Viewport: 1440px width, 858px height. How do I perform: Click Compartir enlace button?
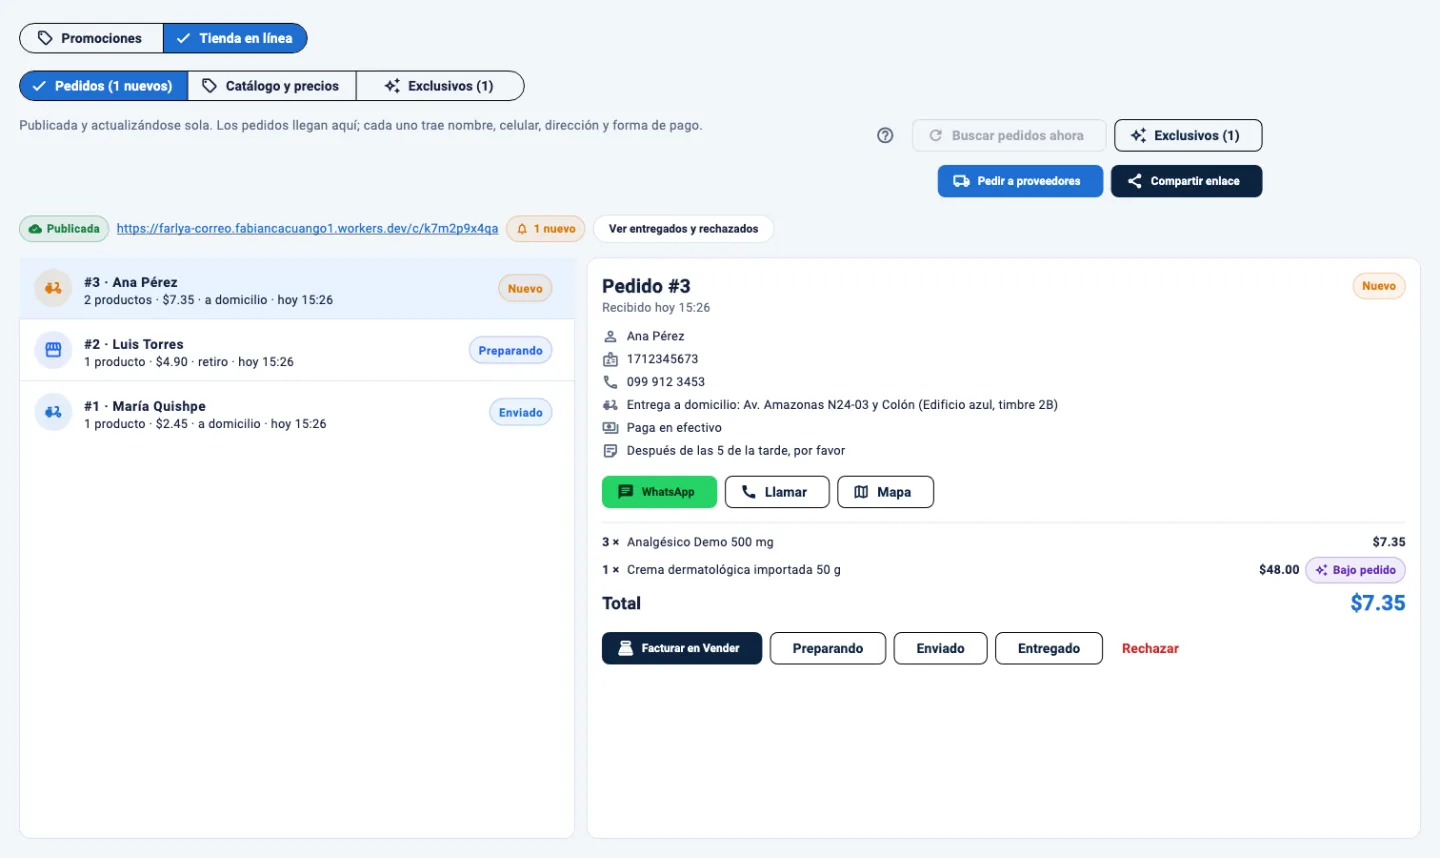click(1186, 181)
